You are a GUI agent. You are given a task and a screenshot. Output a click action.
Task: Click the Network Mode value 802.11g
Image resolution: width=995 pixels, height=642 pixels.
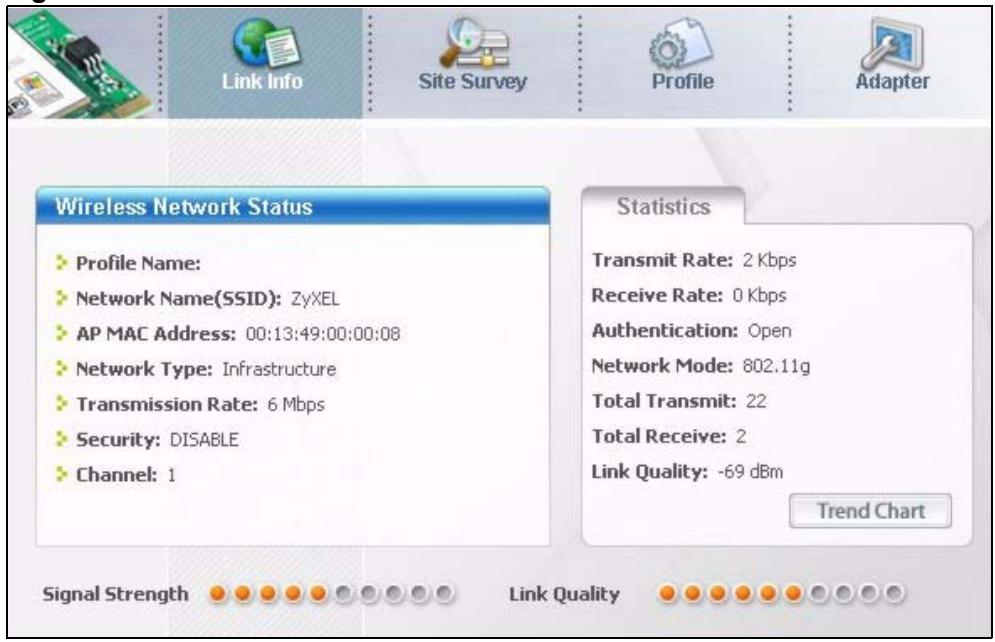776,366
